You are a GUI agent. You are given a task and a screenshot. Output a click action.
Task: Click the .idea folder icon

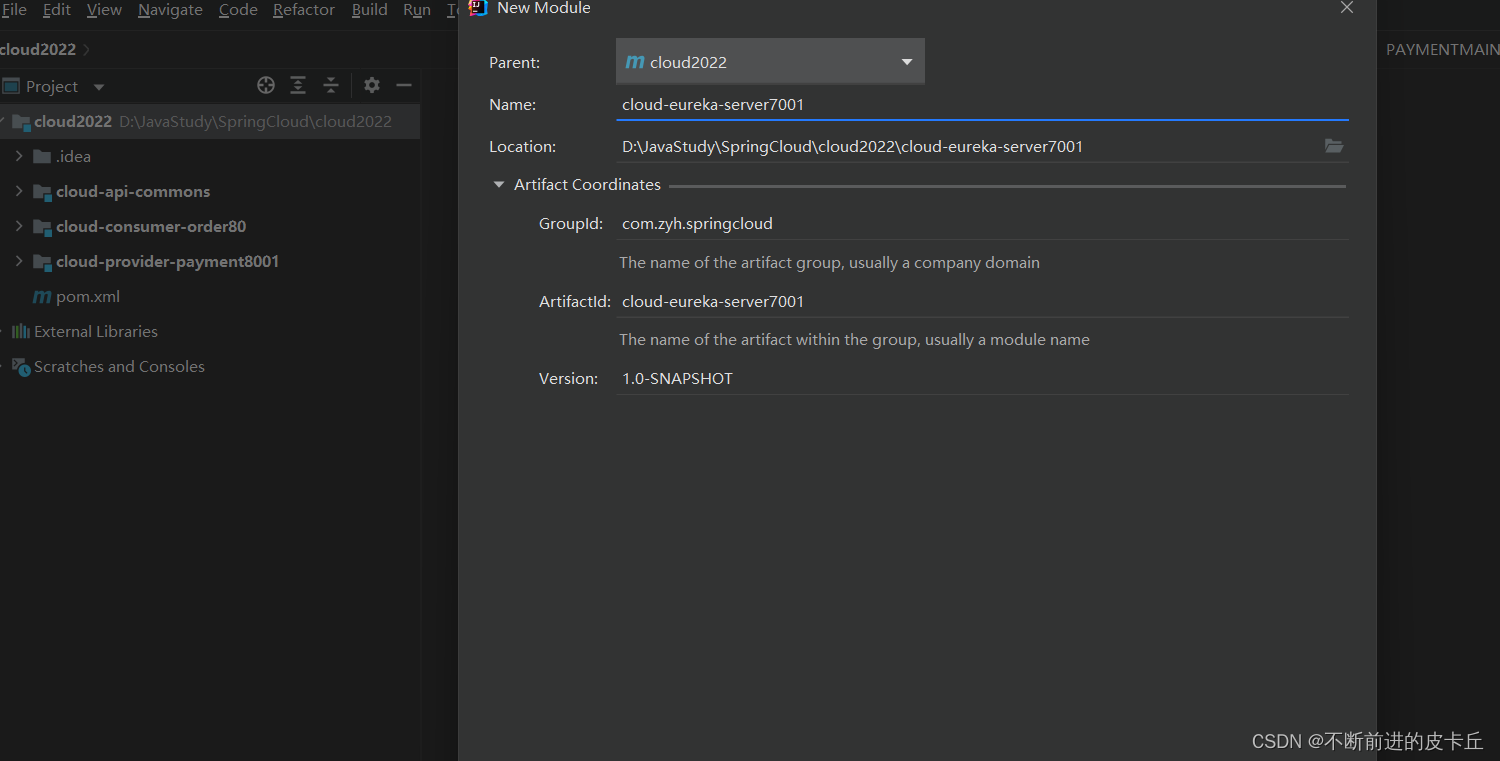point(42,157)
